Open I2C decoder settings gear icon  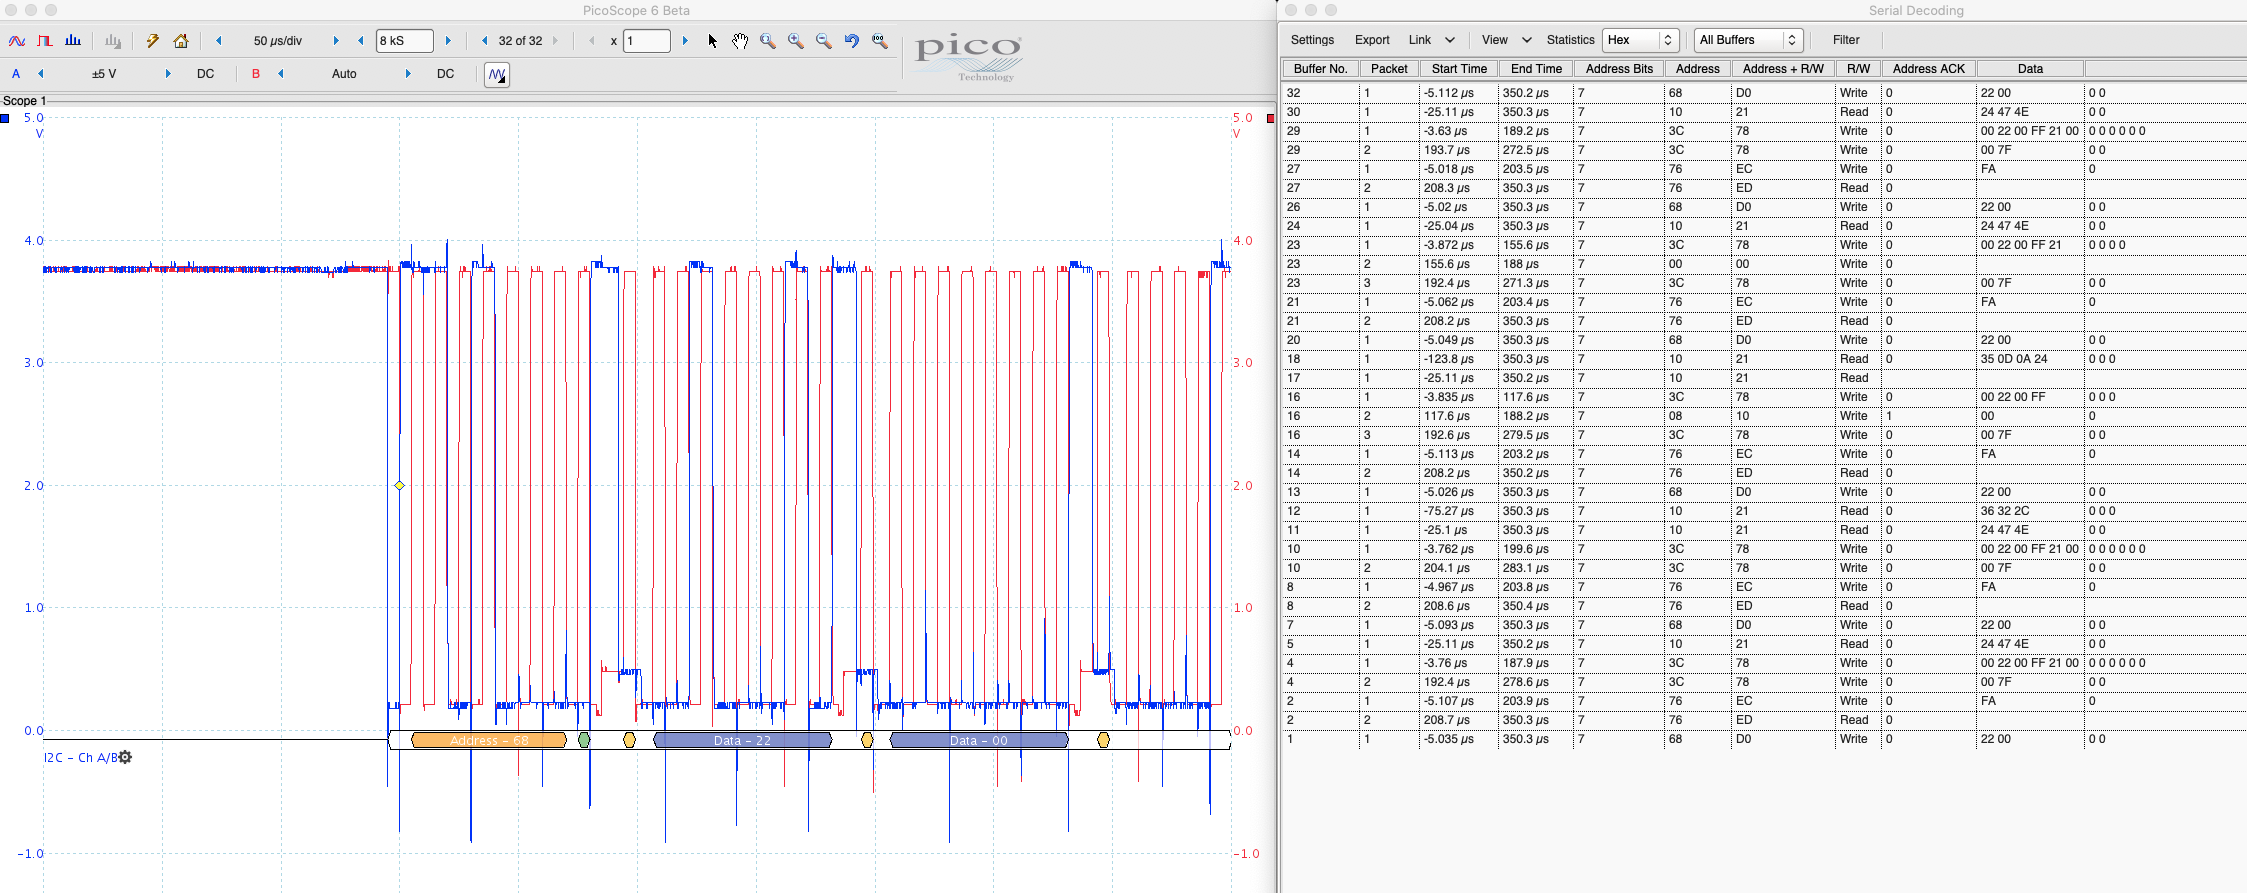point(125,757)
